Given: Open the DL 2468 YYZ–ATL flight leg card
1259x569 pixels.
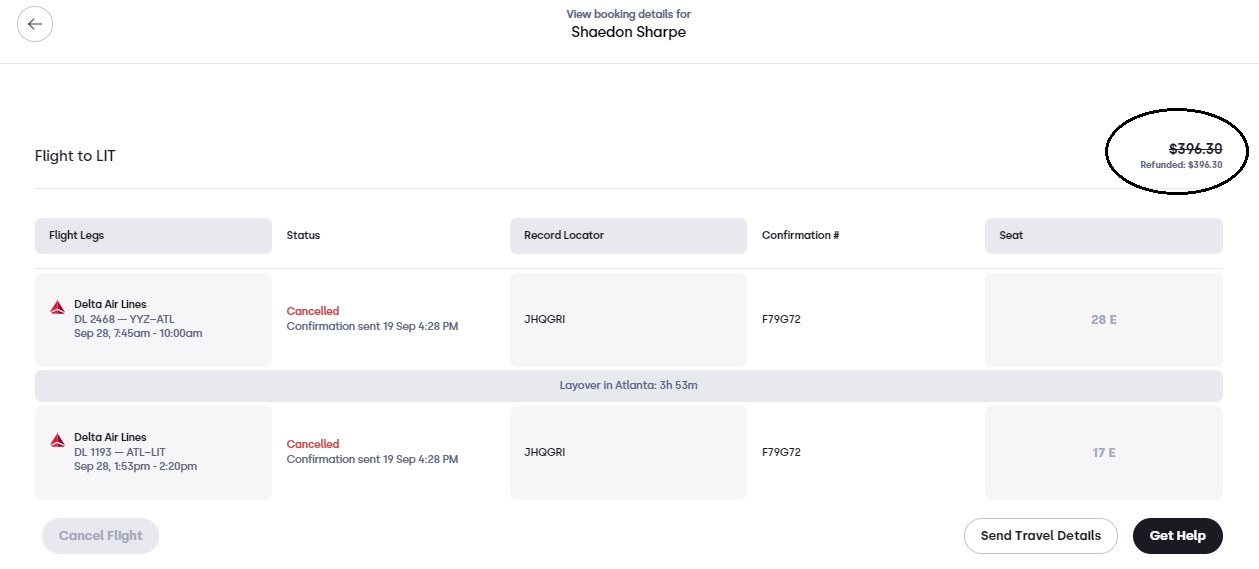Looking at the screenshot, I should [x=153, y=320].
